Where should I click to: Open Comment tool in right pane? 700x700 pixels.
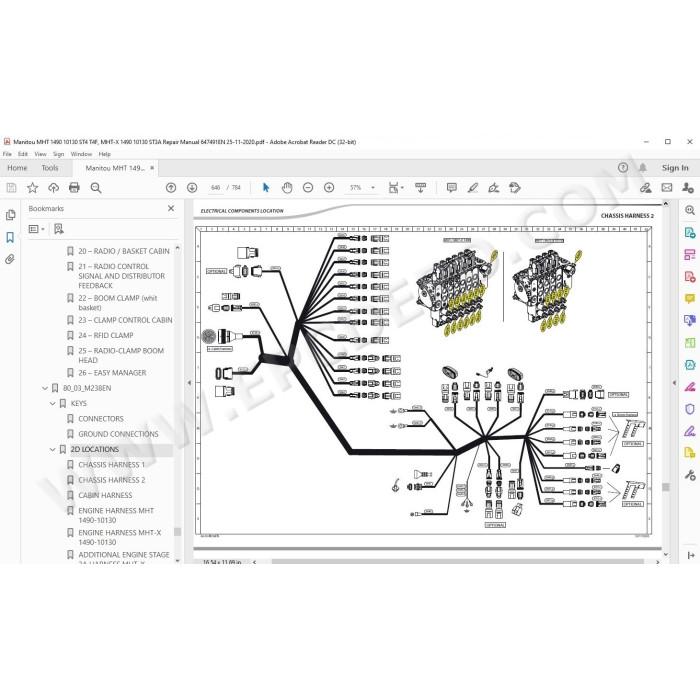click(690, 299)
